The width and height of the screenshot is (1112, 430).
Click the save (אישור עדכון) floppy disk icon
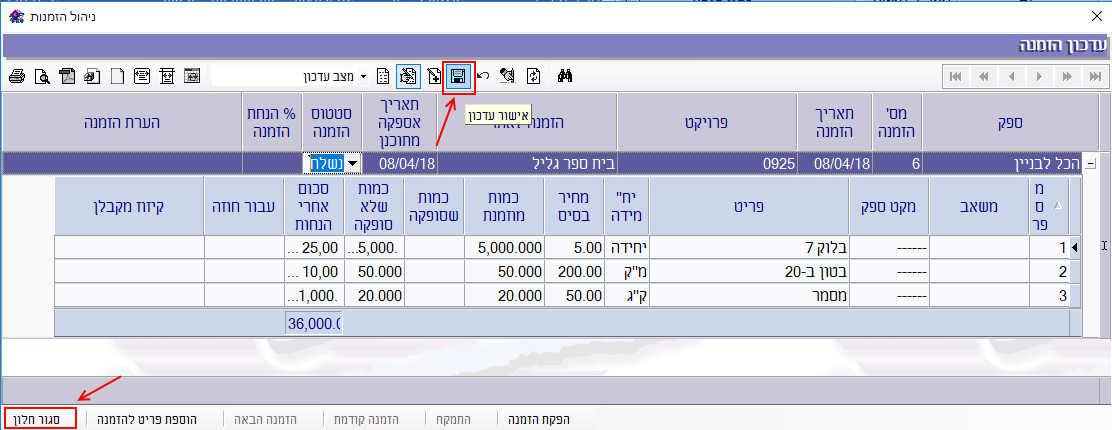tap(458, 76)
